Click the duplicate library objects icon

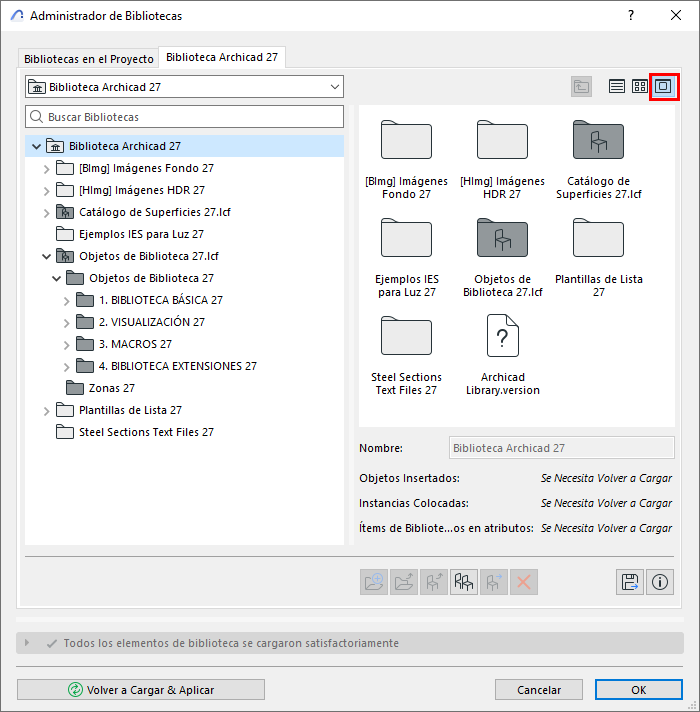[464, 582]
